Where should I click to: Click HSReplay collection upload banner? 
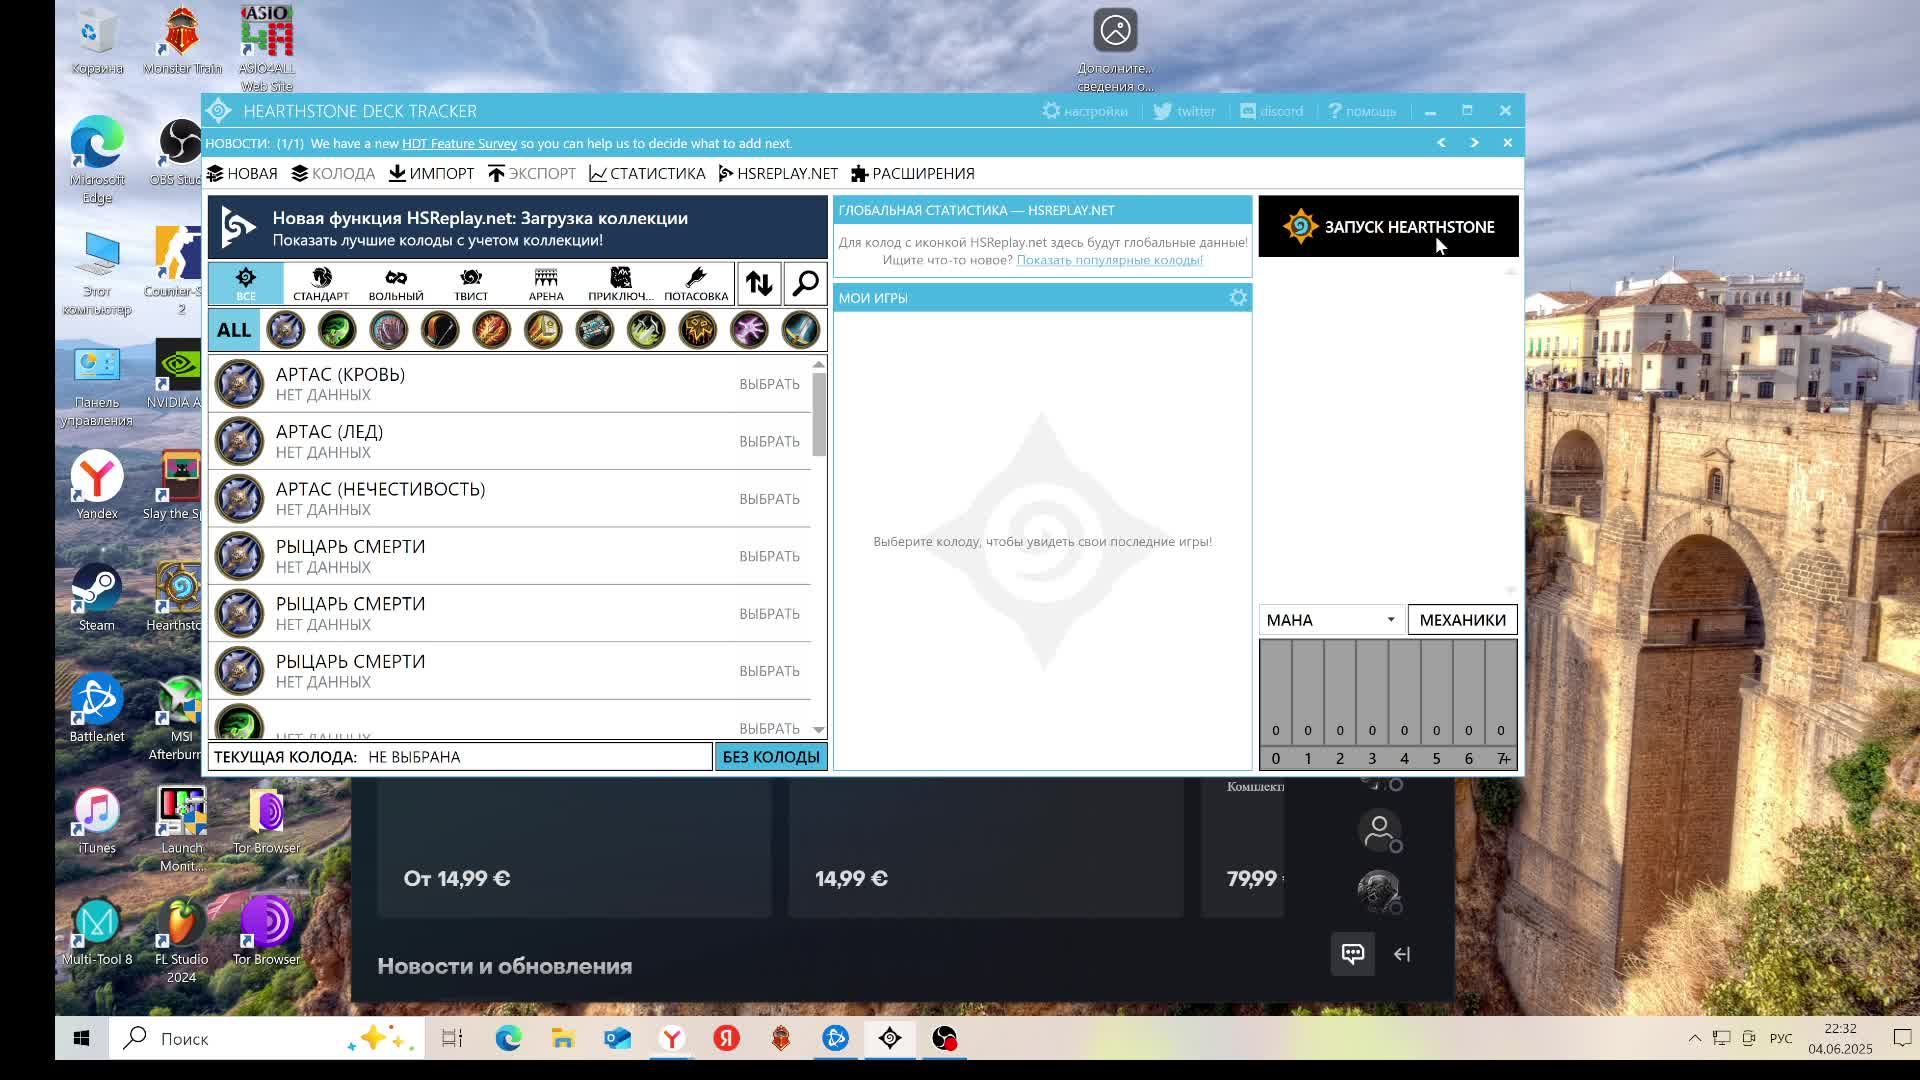coord(518,228)
